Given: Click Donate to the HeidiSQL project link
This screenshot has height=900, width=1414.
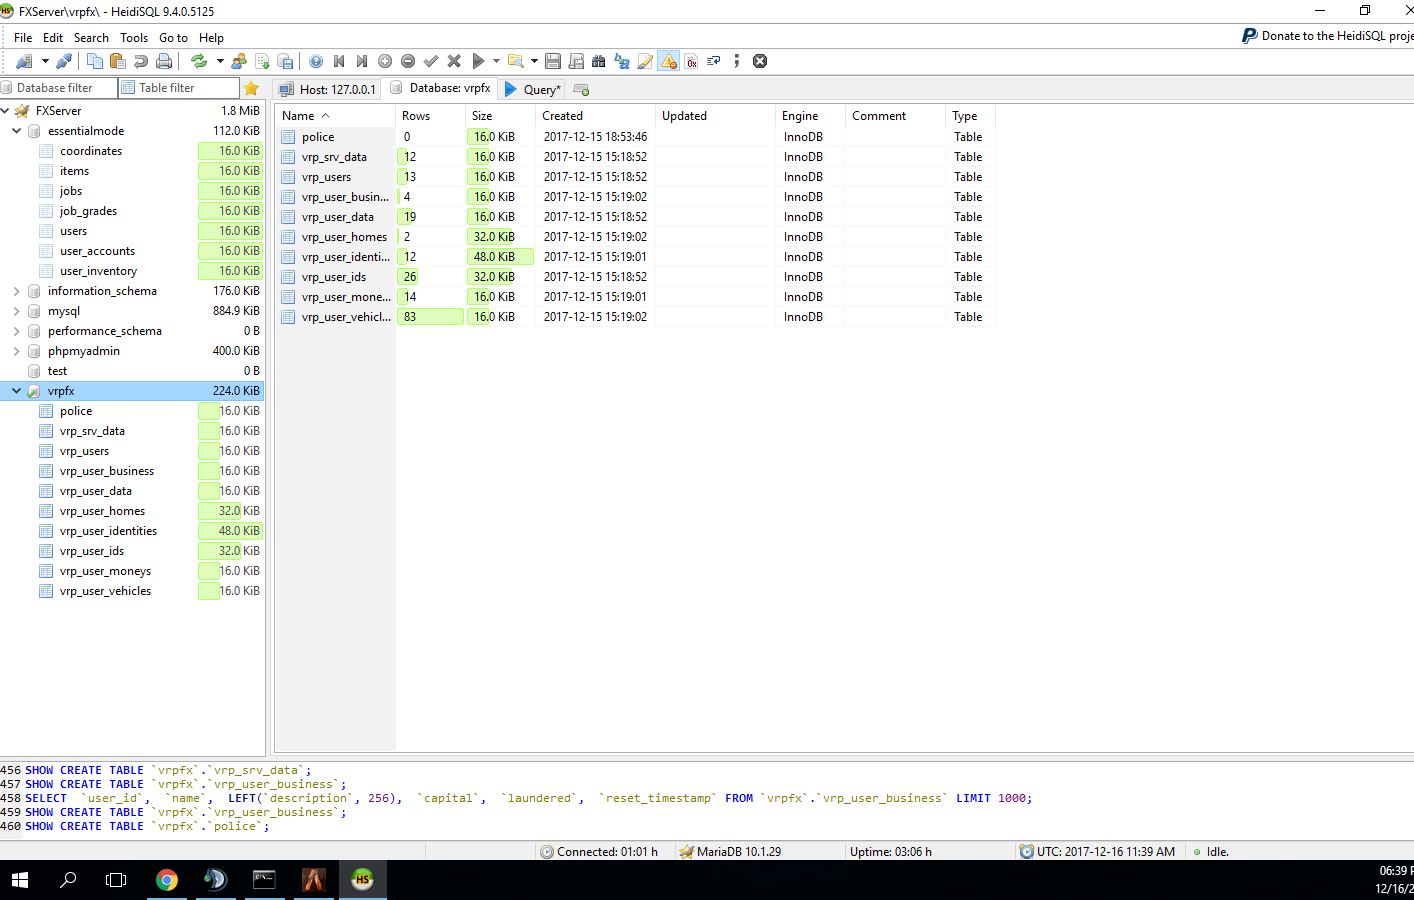Looking at the screenshot, I should pos(1328,36).
